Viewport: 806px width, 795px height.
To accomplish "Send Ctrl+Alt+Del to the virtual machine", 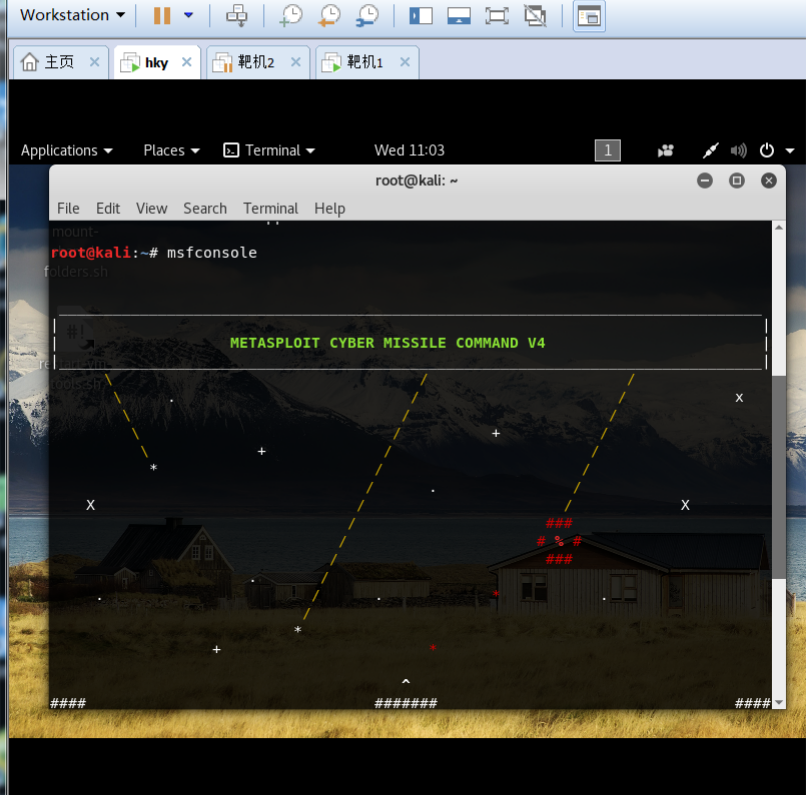I will pos(237,15).
